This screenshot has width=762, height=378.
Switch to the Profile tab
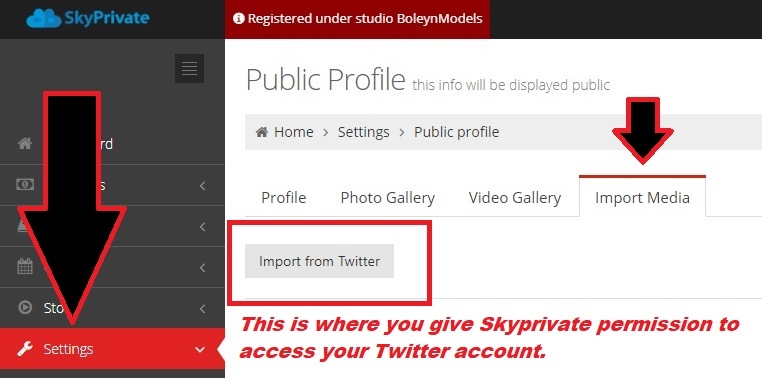pyautogui.click(x=284, y=198)
